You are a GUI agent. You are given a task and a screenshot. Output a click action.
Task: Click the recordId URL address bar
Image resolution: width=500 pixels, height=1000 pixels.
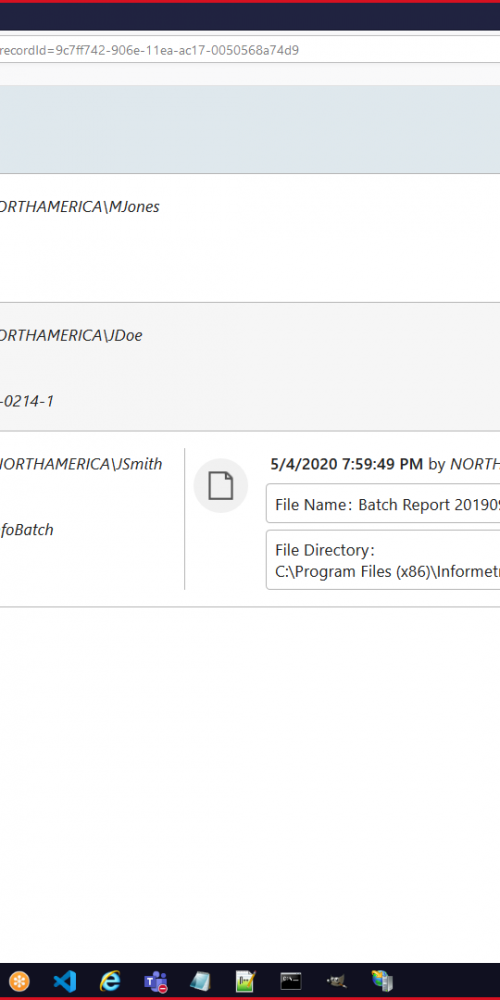tap(250, 50)
